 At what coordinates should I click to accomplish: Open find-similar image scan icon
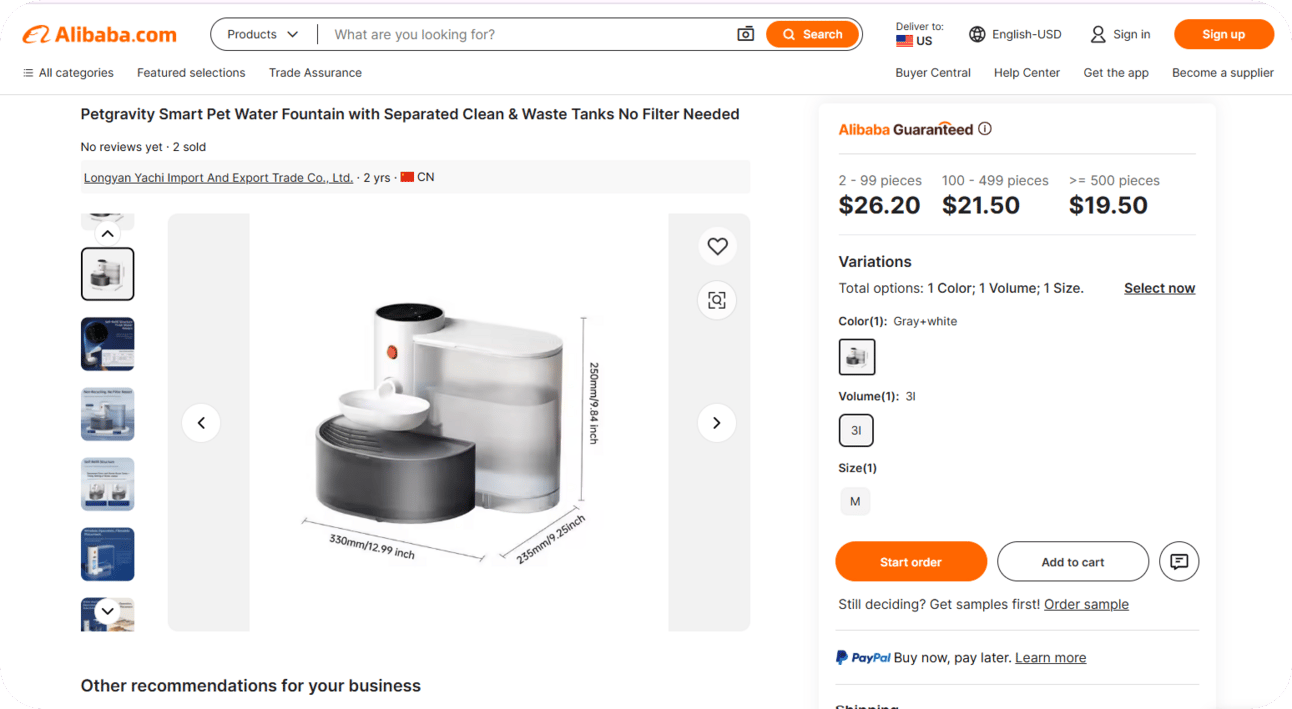717,300
